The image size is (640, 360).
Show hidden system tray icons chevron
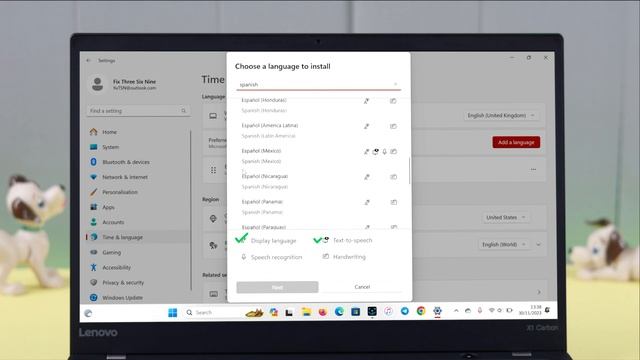pos(456,311)
